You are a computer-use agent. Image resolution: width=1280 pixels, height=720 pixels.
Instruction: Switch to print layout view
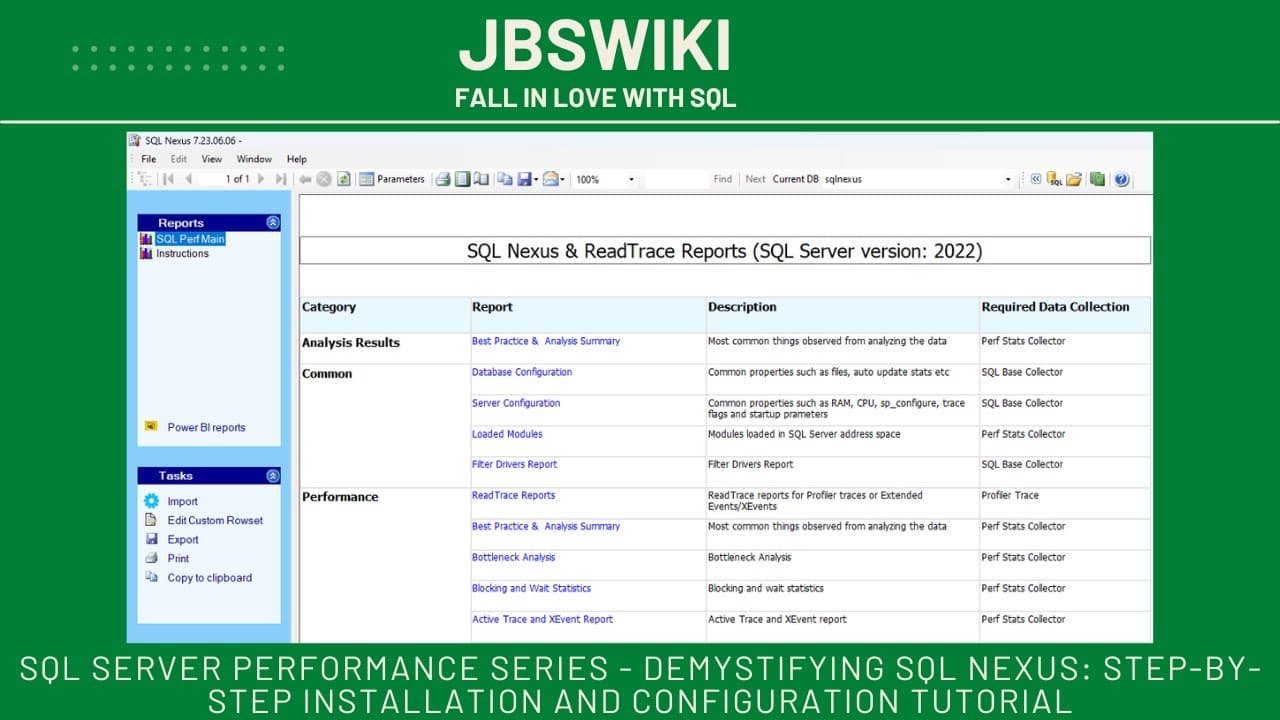click(462, 179)
